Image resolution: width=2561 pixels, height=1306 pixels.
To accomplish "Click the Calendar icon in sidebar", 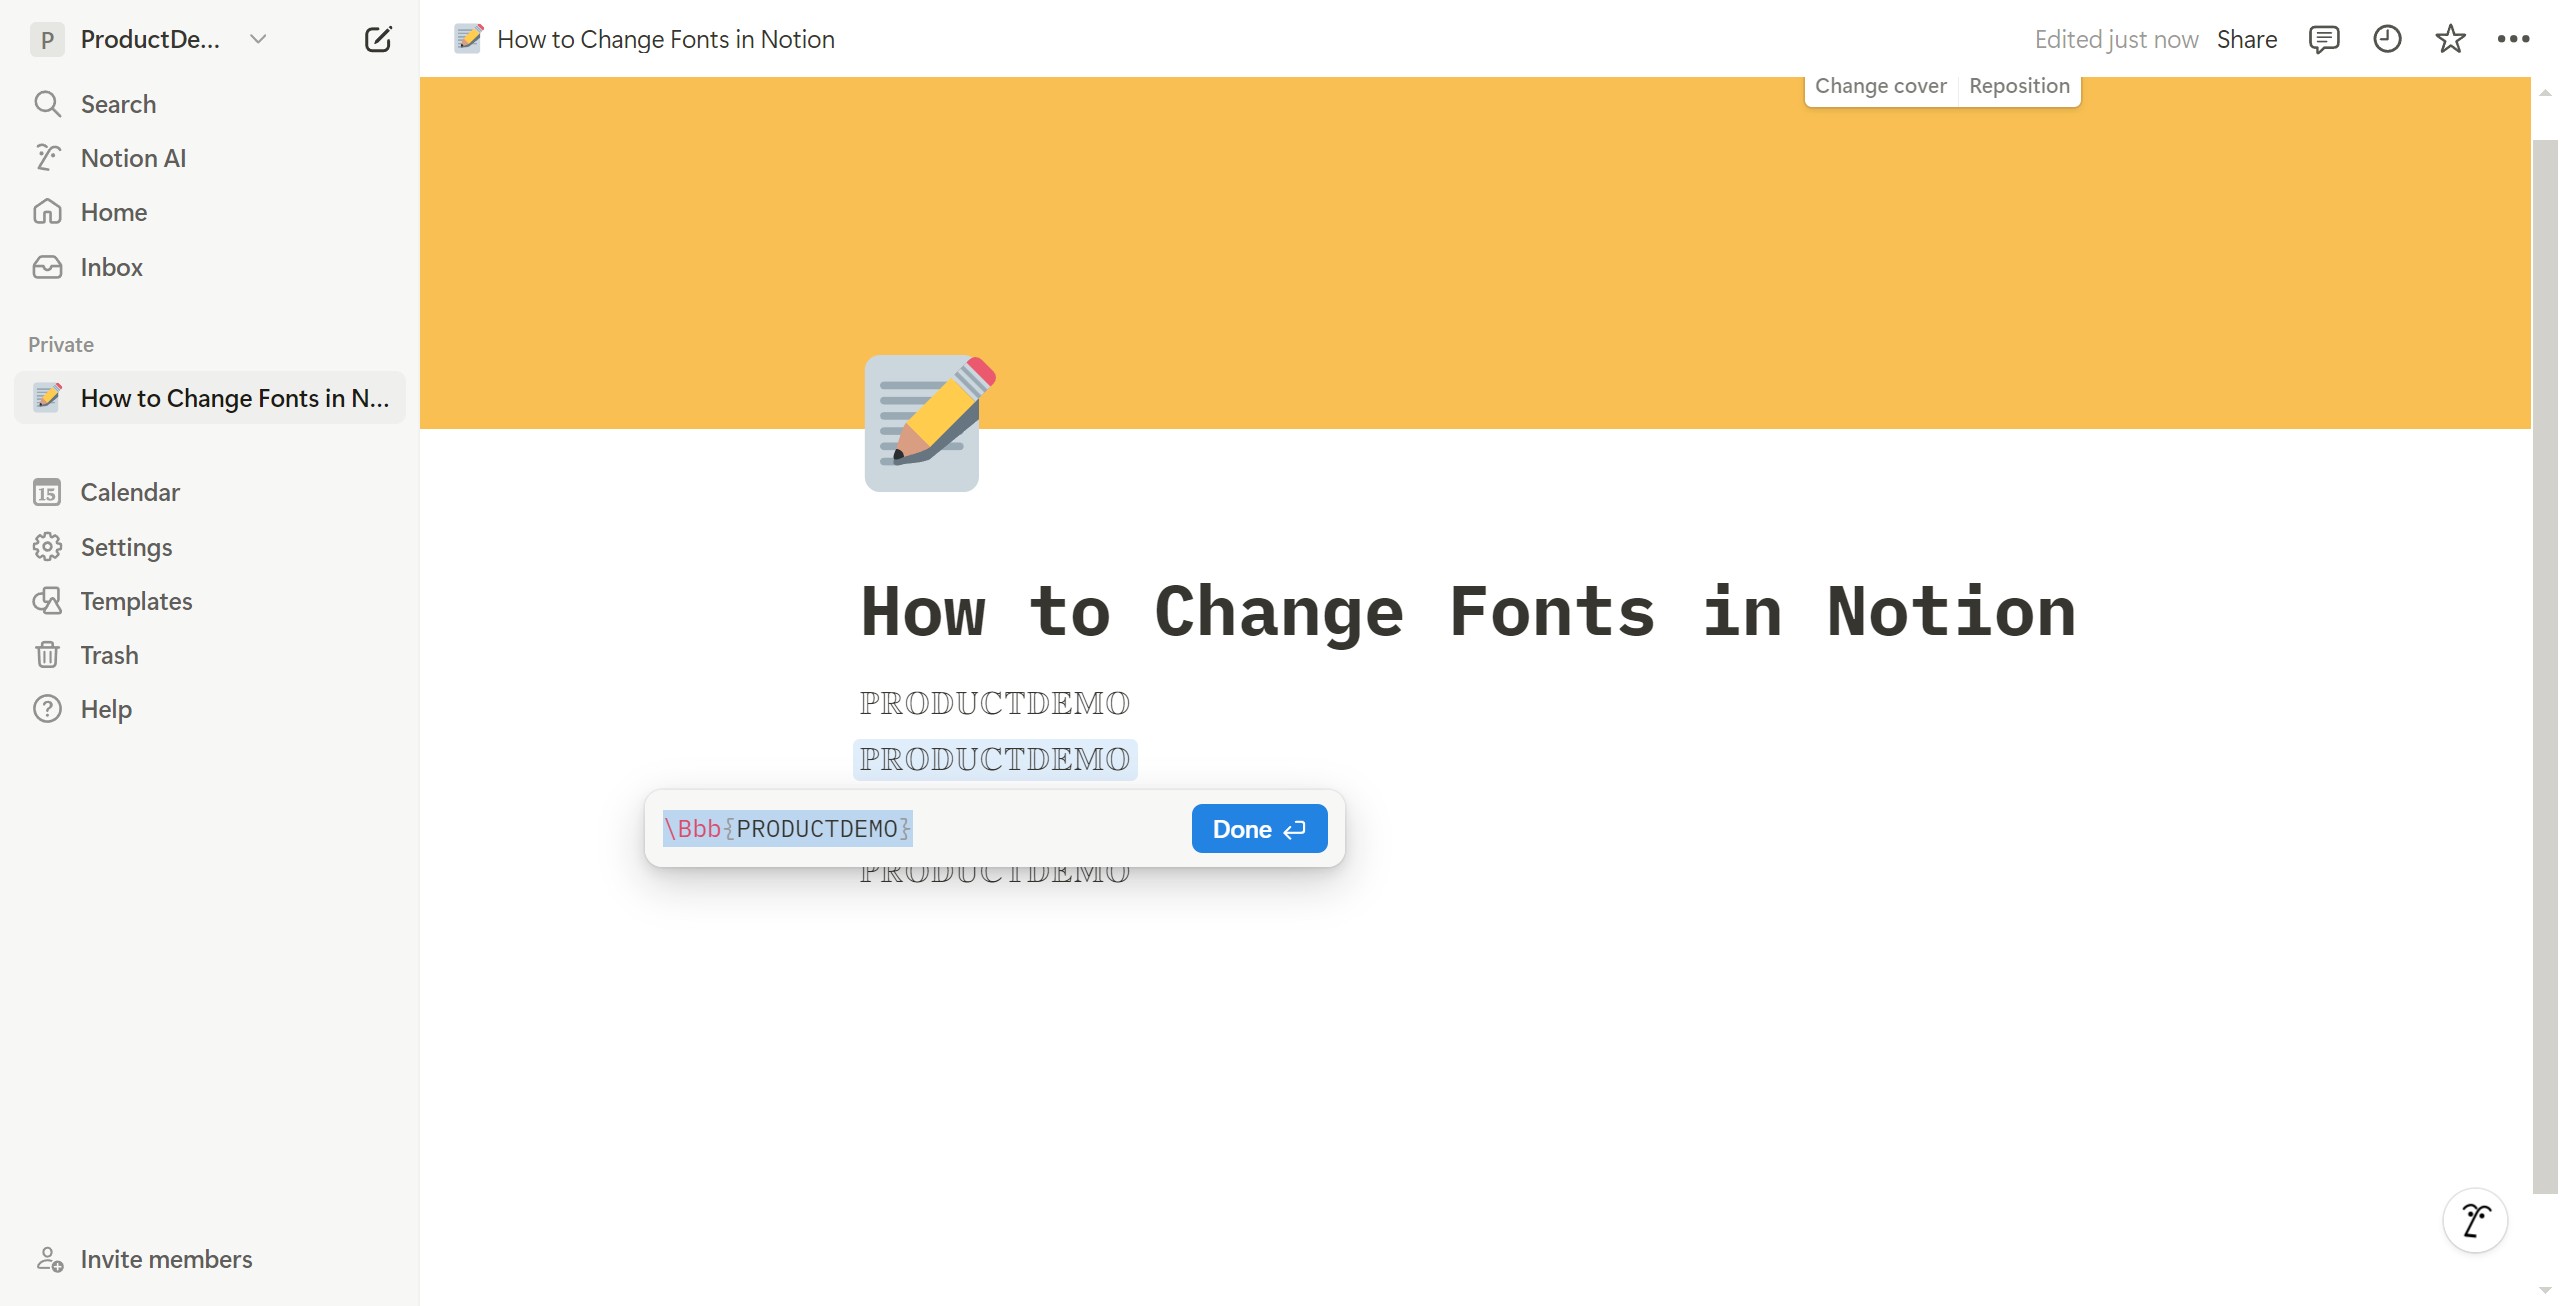I will coord(47,492).
